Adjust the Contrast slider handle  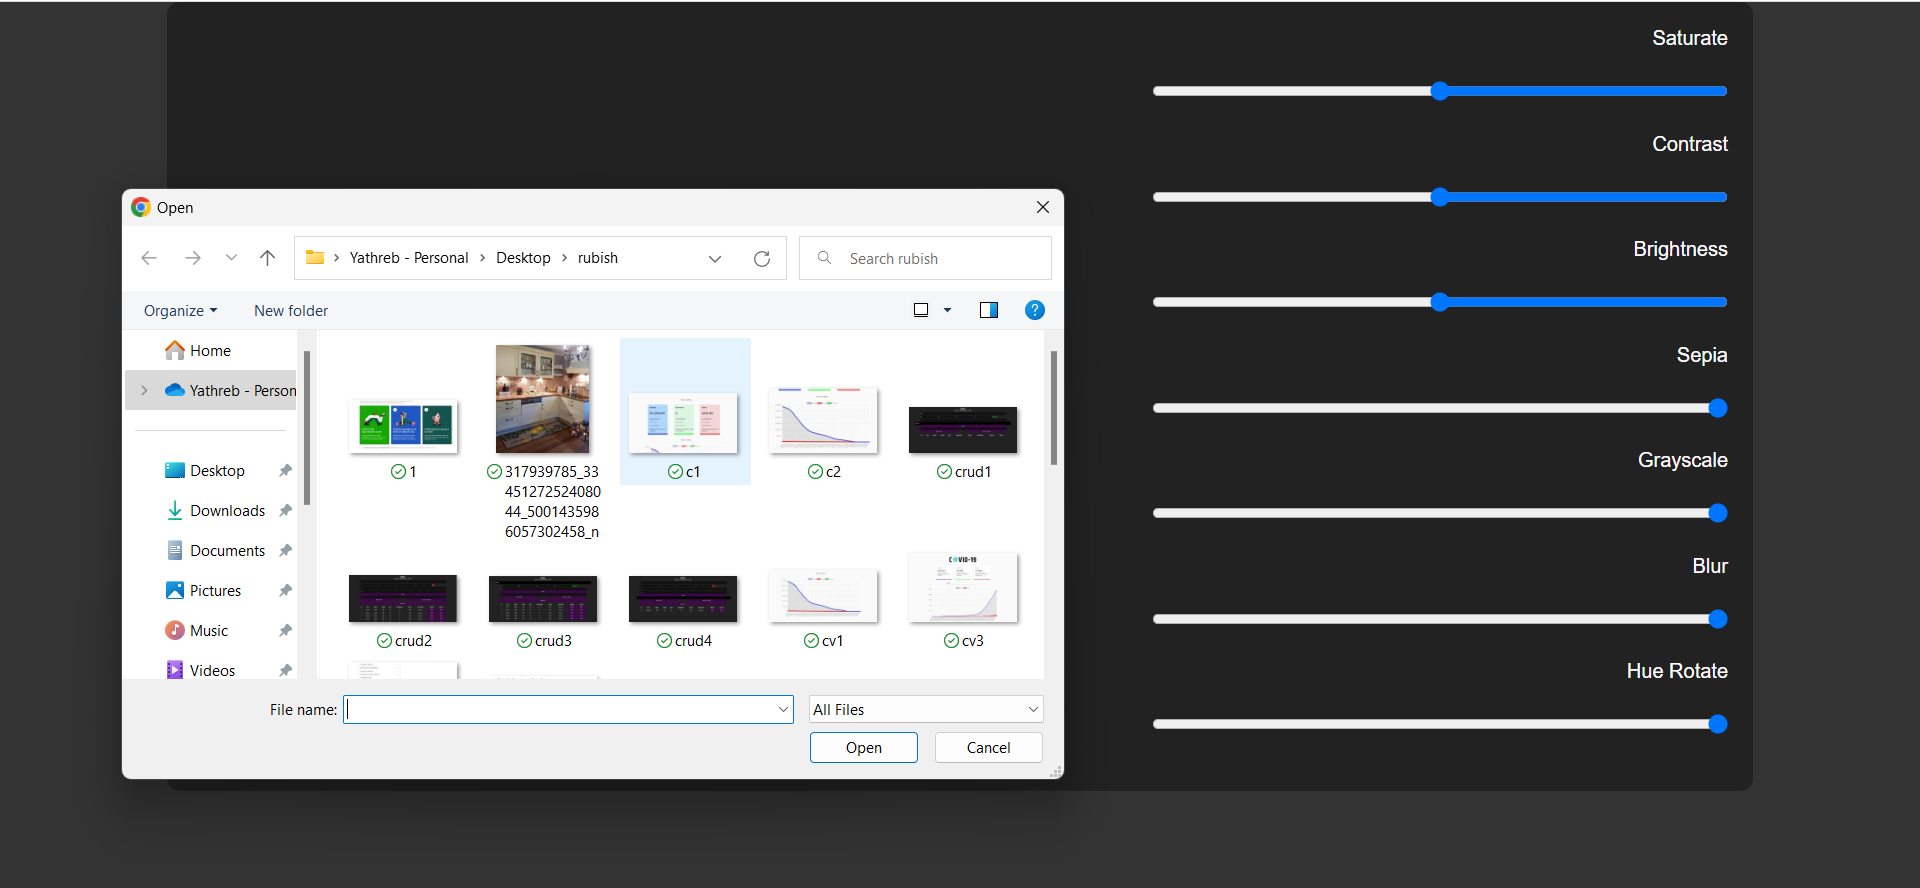1440,197
